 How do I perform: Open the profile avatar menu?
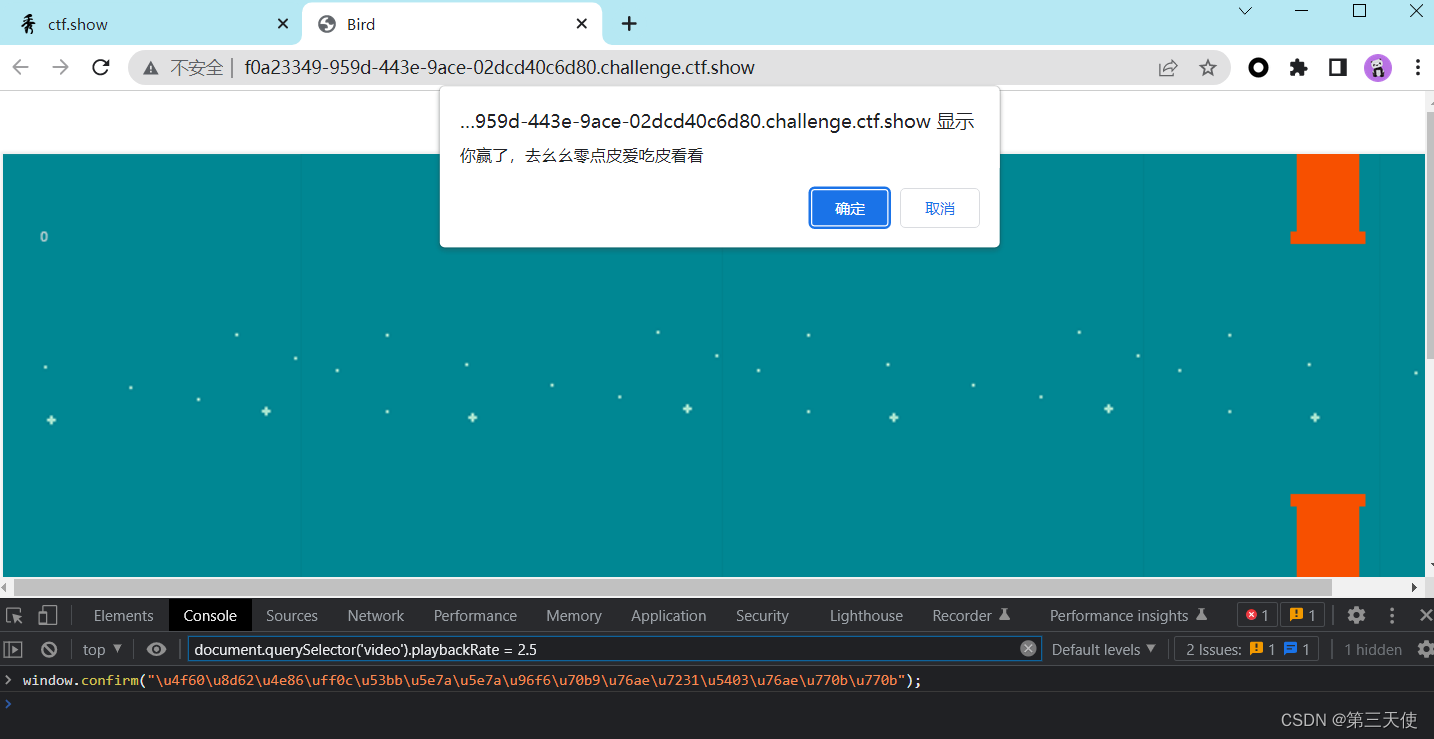pos(1378,68)
